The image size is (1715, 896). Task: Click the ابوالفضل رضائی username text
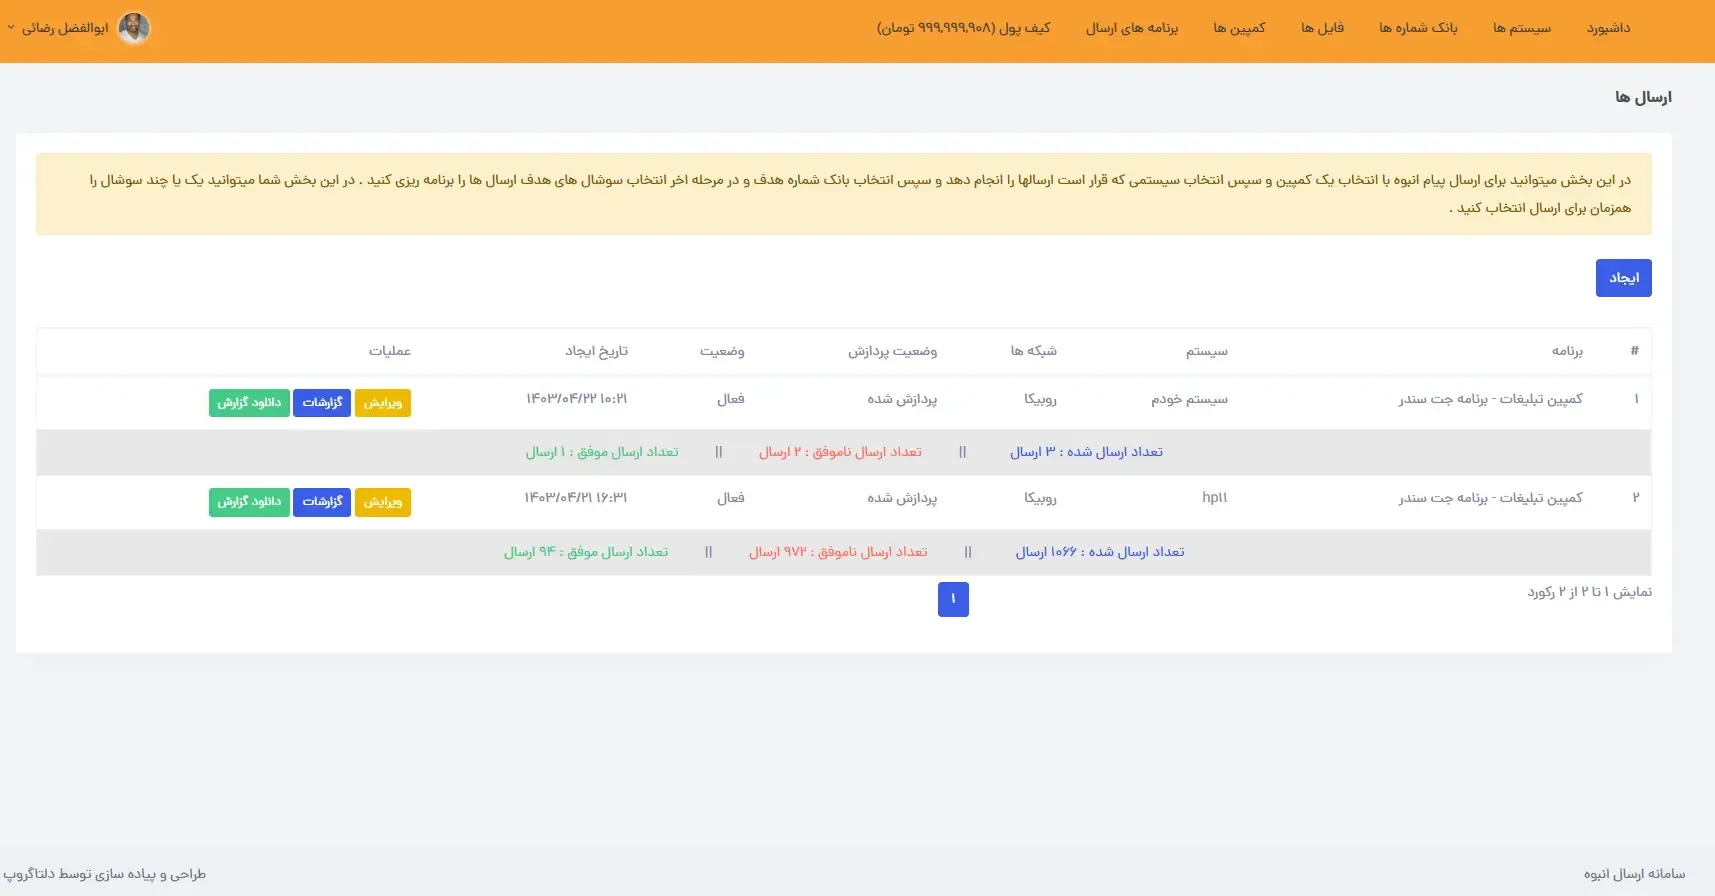click(65, 28)
